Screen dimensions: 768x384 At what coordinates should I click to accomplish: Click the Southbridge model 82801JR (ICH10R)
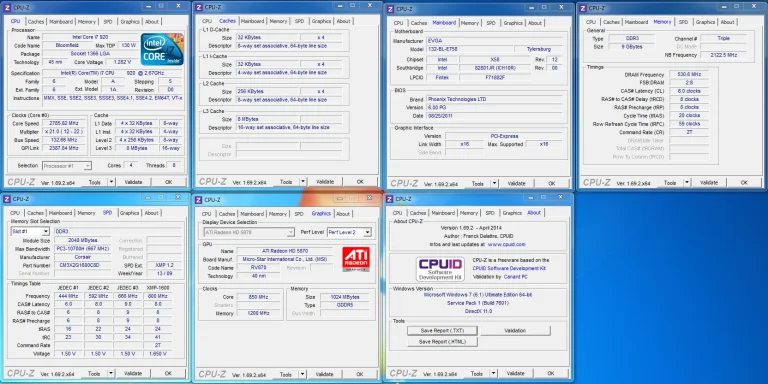(495, 68)
